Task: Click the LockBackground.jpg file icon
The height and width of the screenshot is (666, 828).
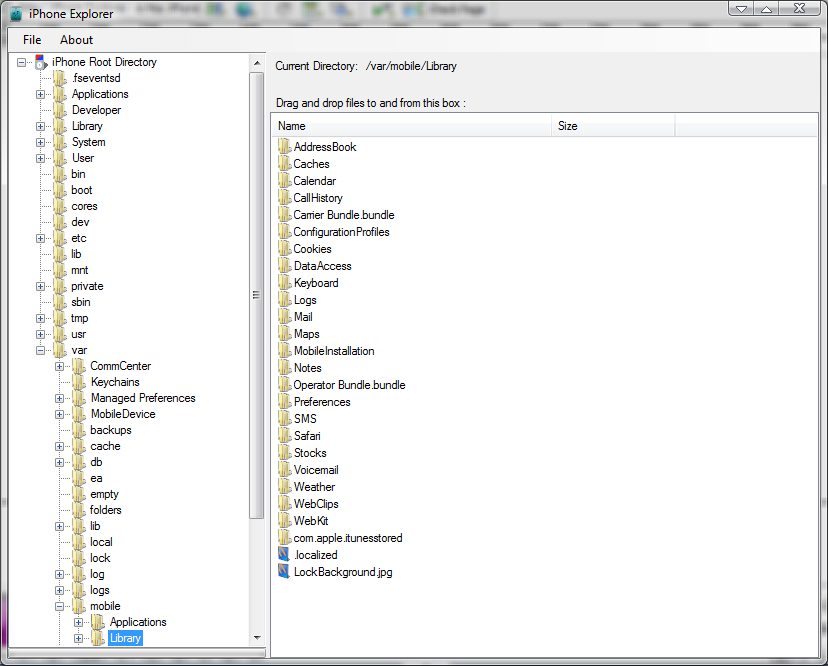Action: (x=284, y=571)
